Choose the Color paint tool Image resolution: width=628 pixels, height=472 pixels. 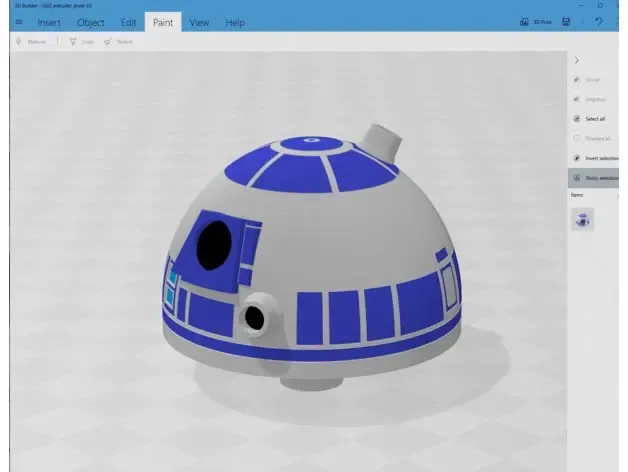82,42
